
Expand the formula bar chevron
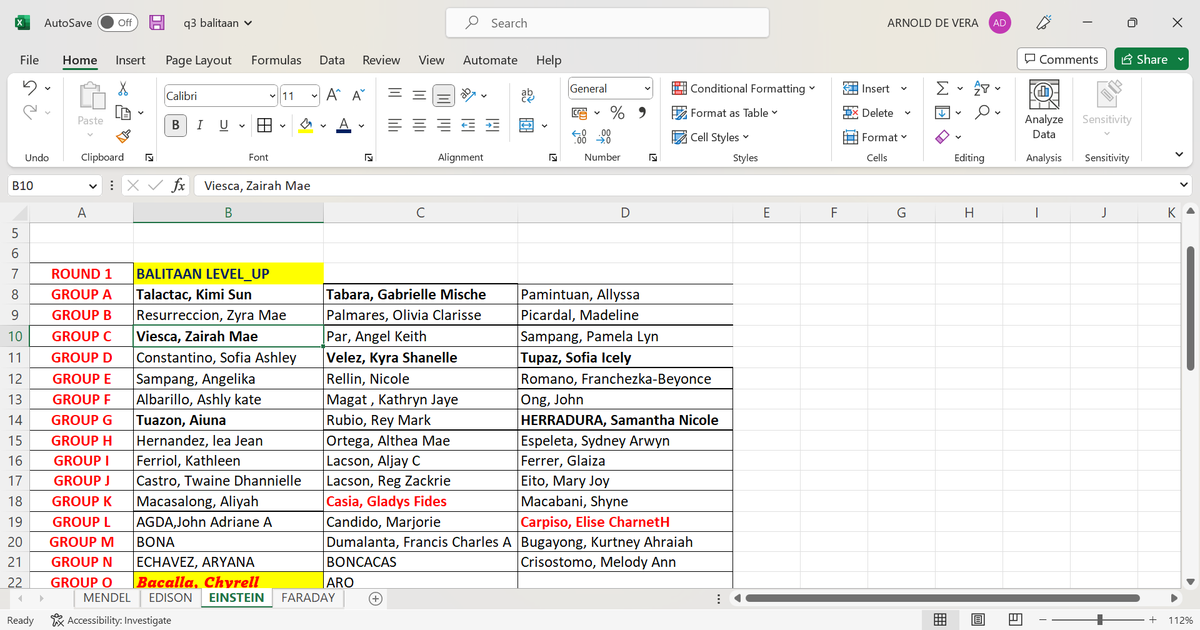pyautogui.click(x=1184, y=185)
